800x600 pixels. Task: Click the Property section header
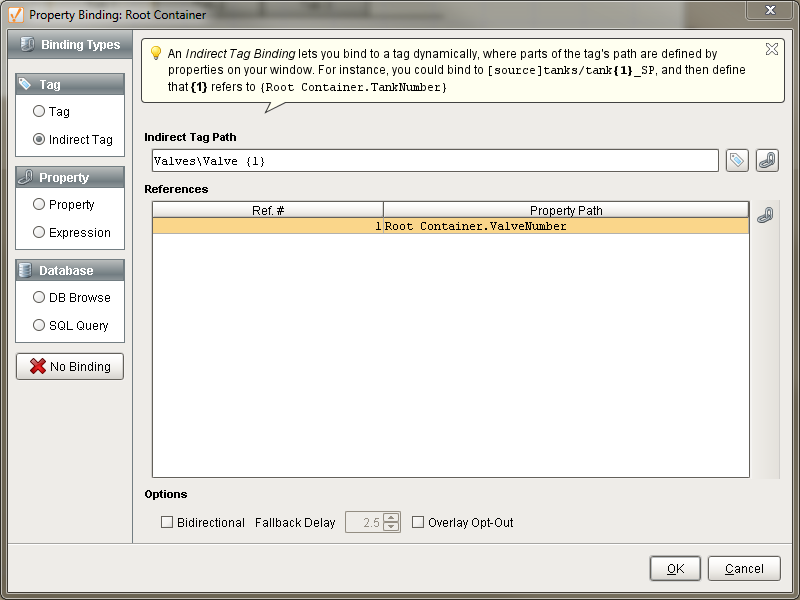click(70, 177)
